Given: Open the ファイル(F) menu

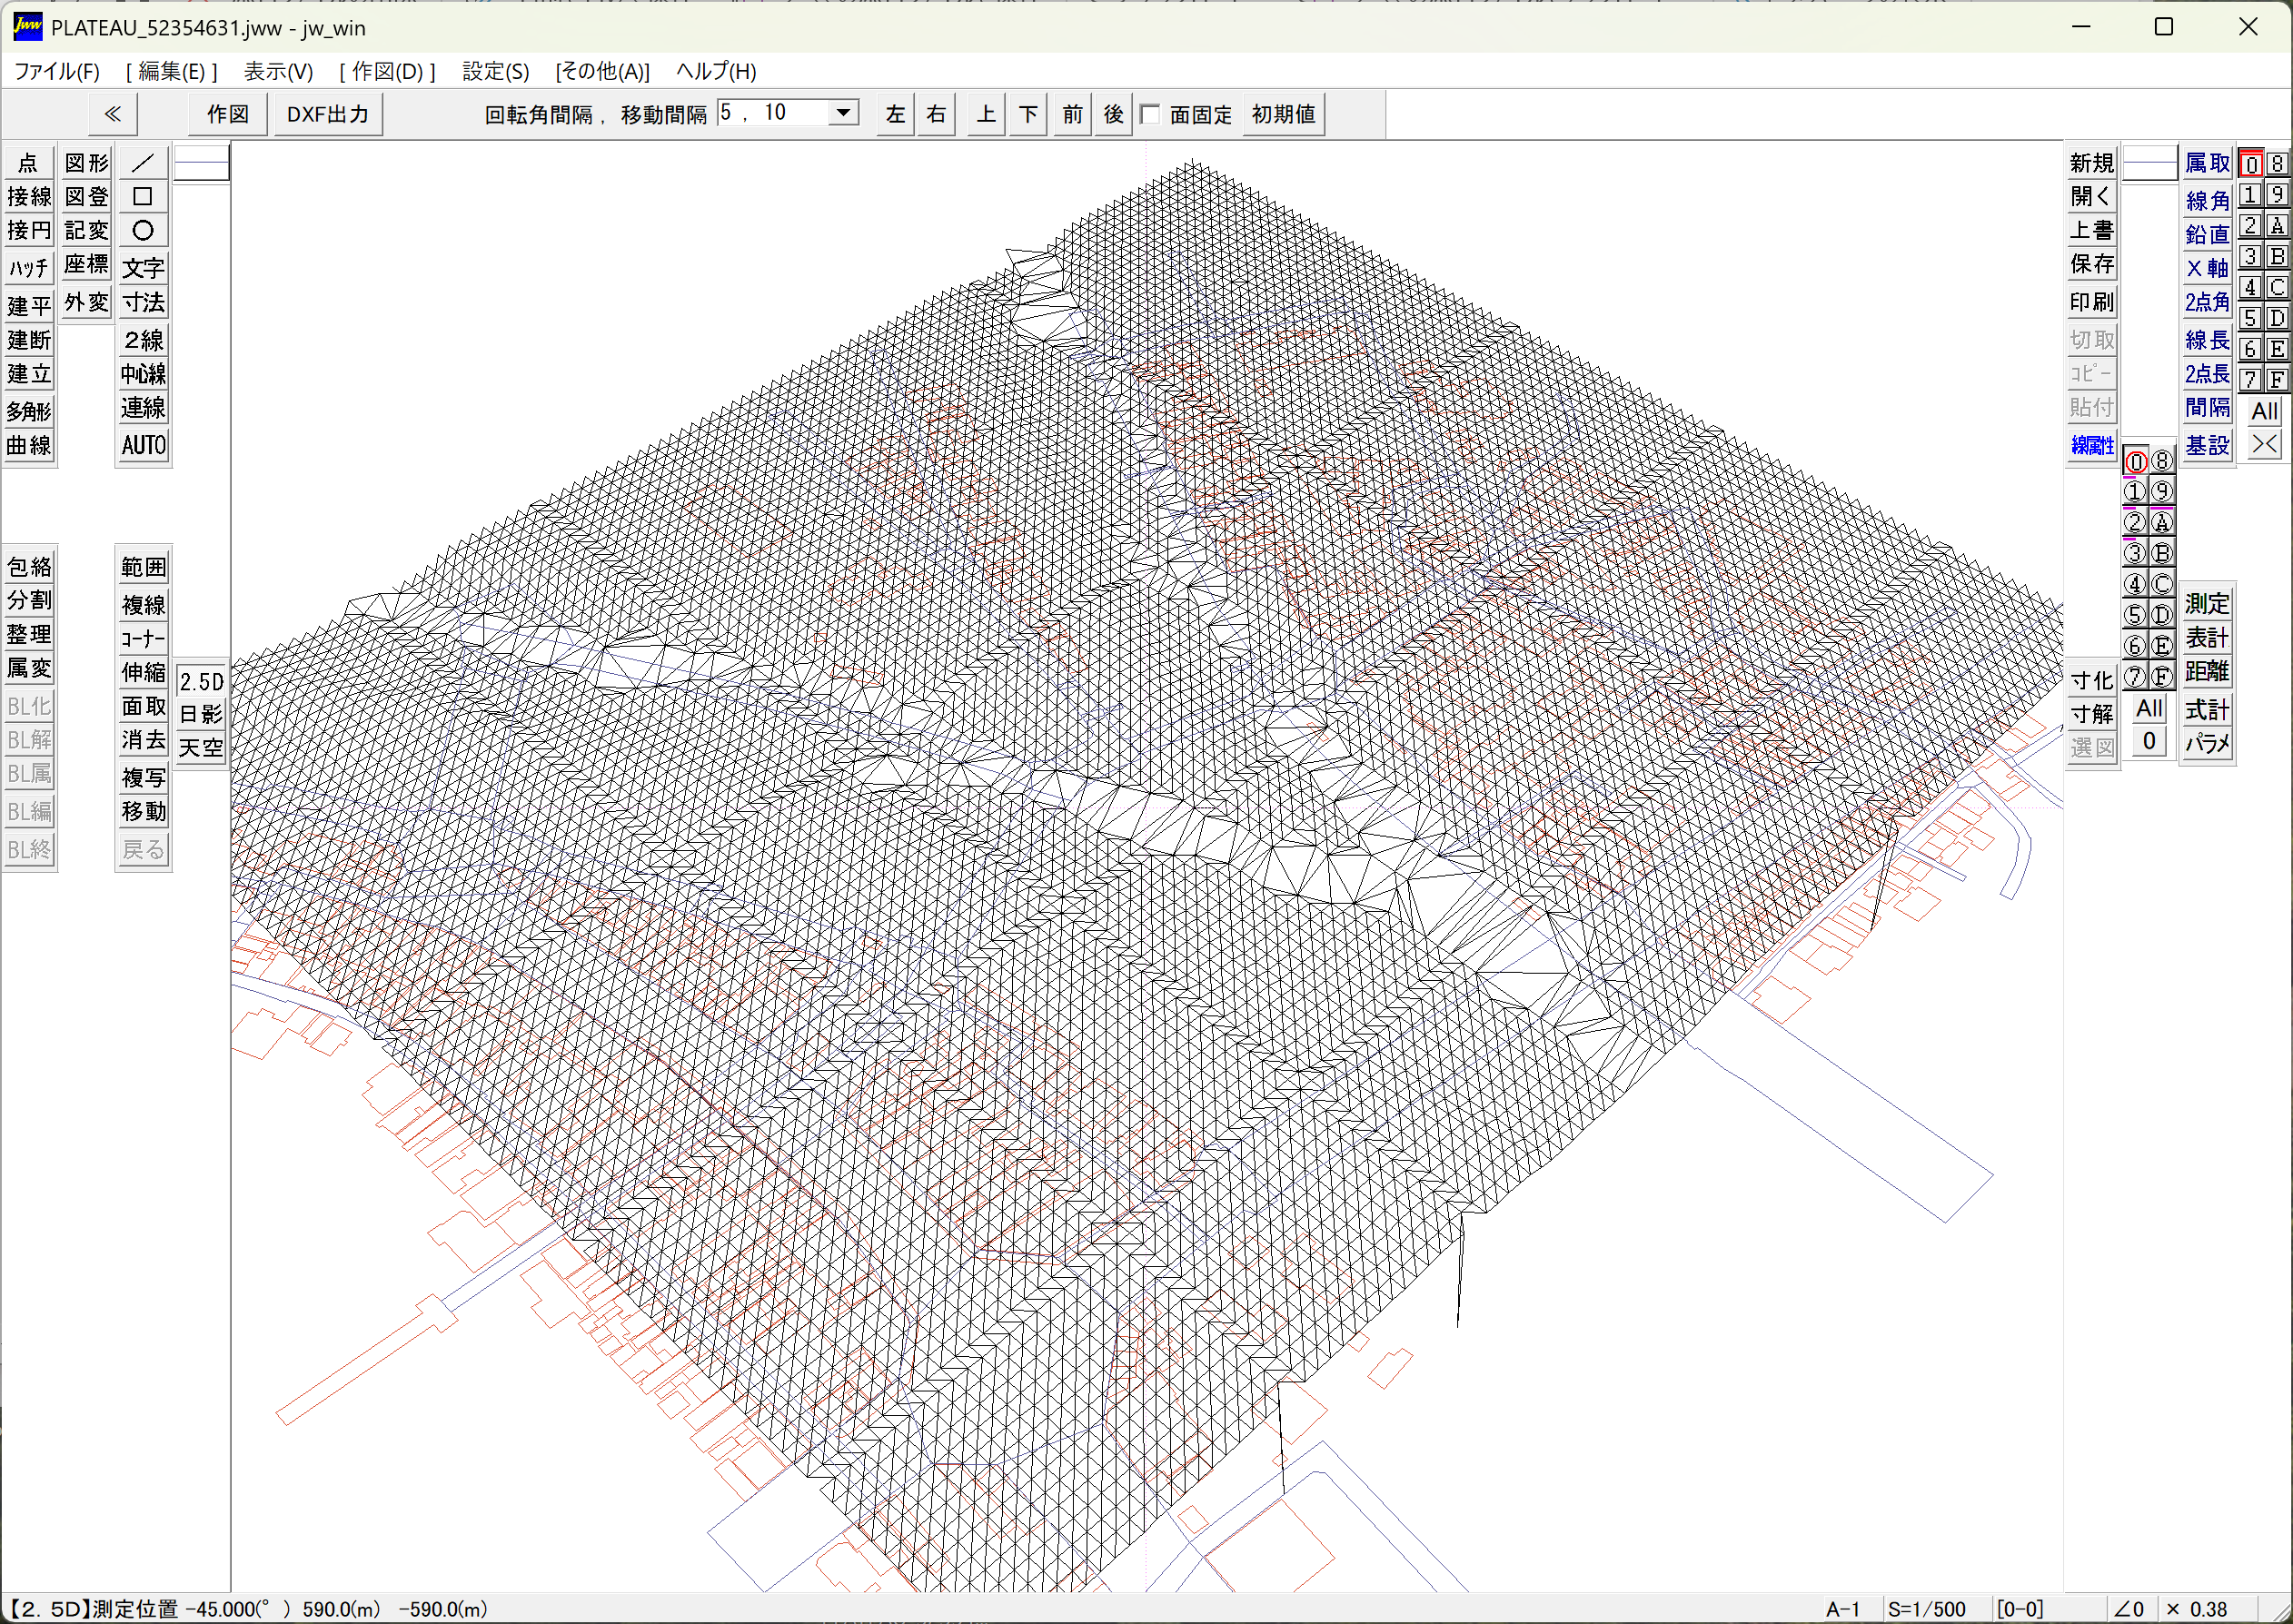Looking at the screenshot, I should click(57, 71).
